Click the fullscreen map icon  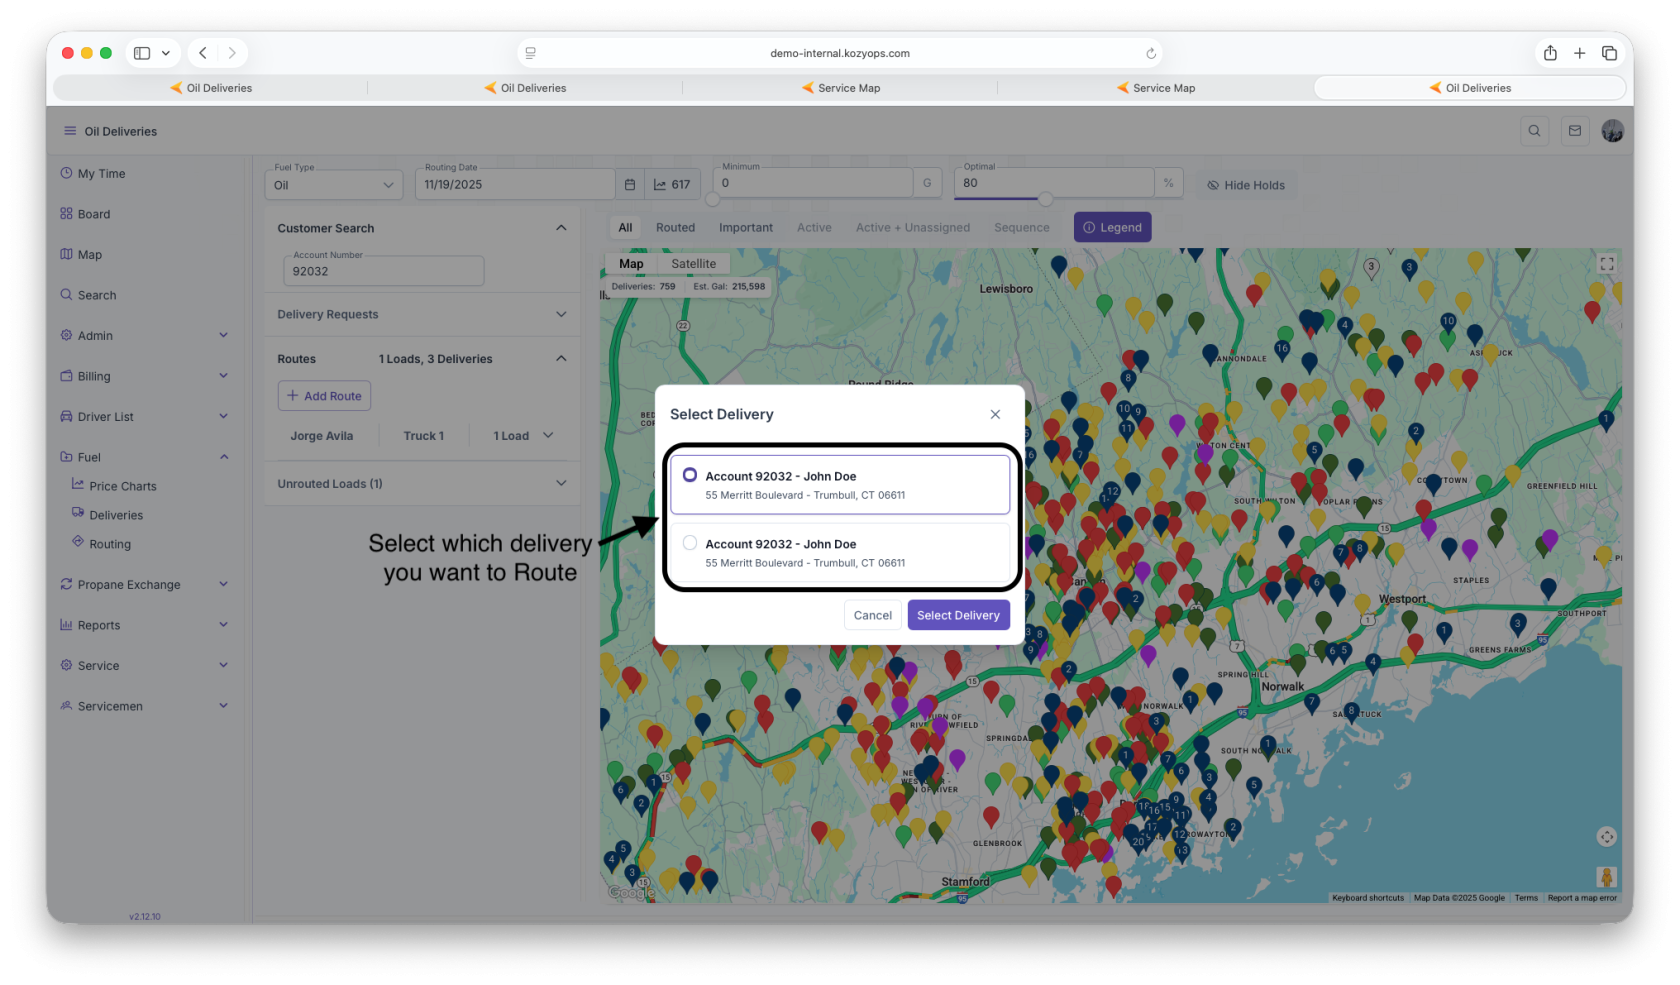[x=1607, y=264]
